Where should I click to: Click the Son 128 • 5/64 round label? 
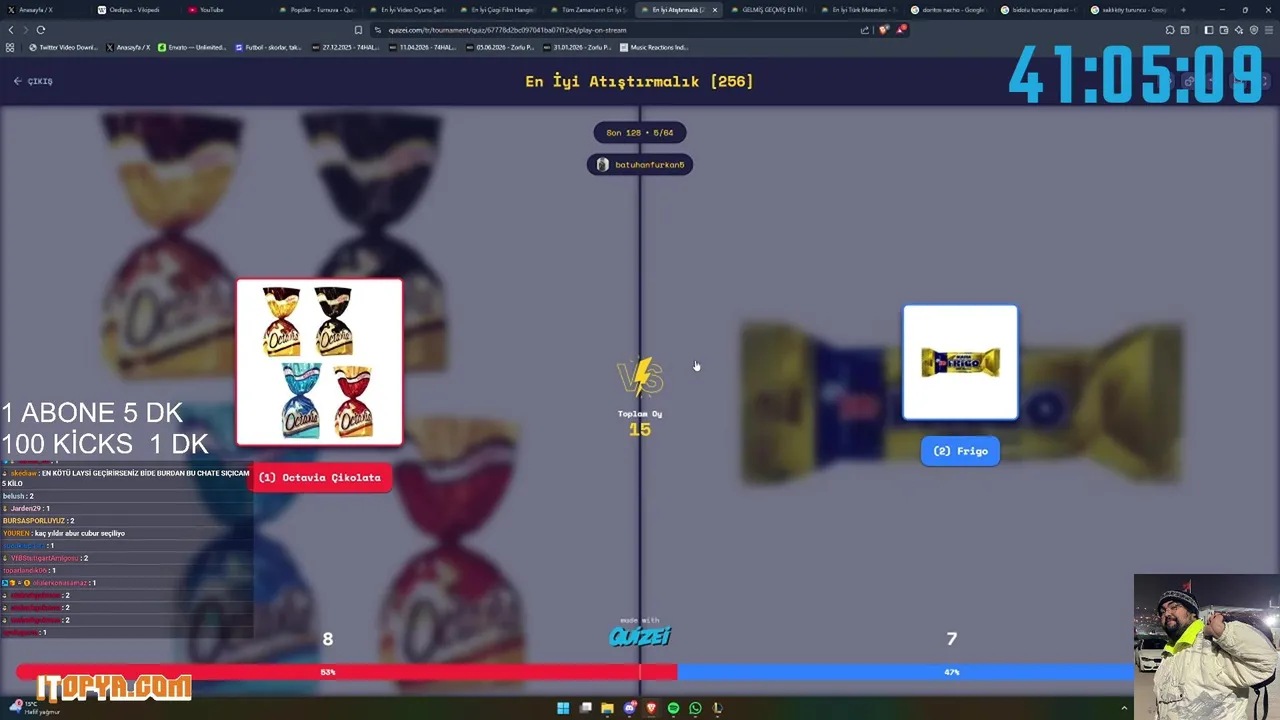pyautogui.click(x=640, y=133)
